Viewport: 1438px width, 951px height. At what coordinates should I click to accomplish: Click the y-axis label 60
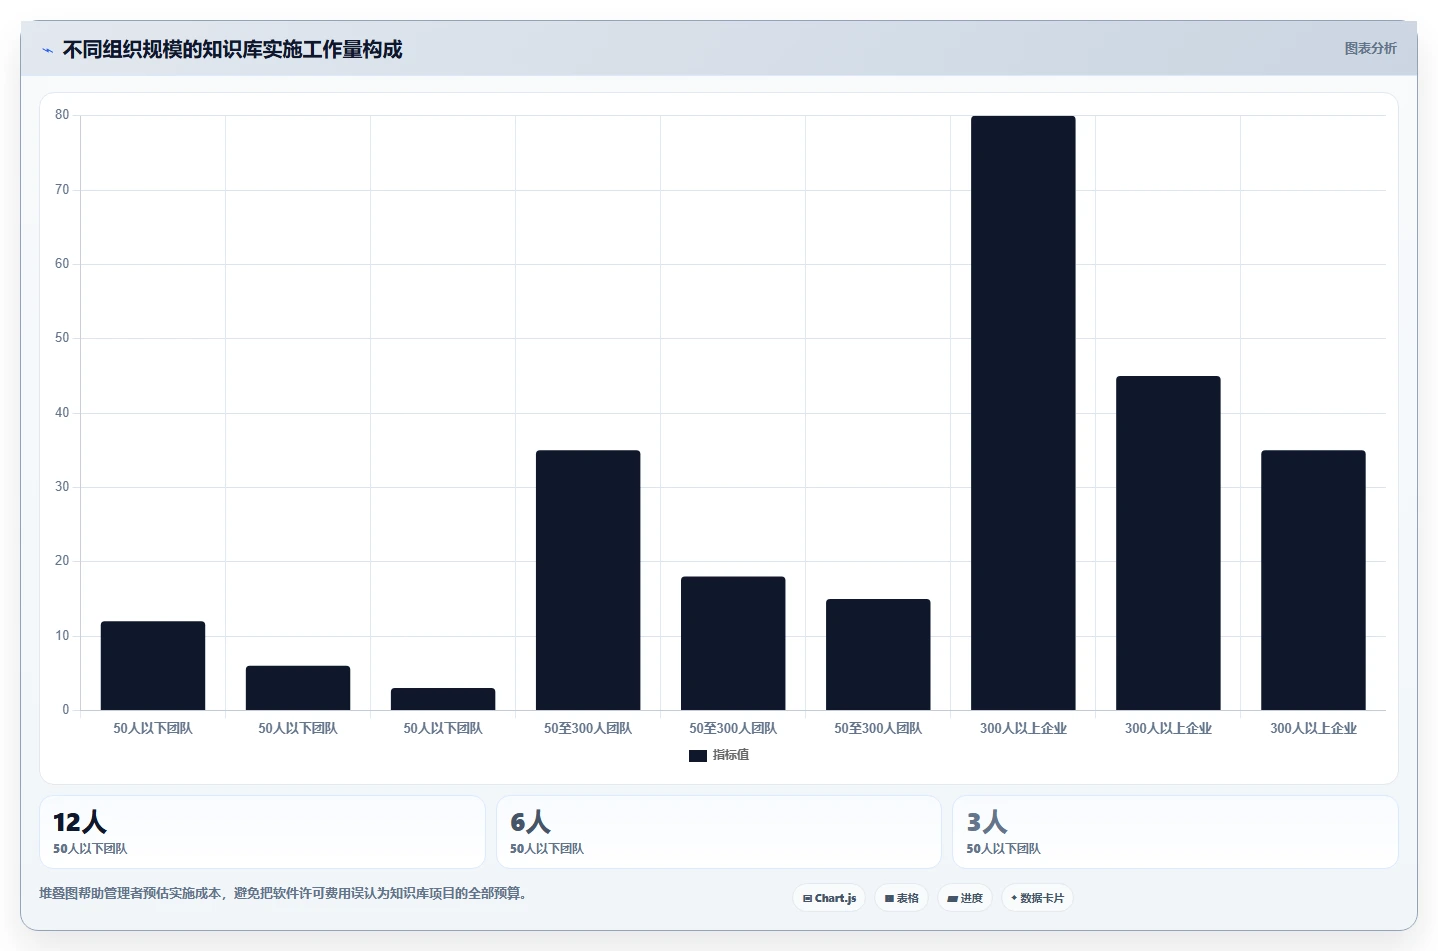pos(62,264)
